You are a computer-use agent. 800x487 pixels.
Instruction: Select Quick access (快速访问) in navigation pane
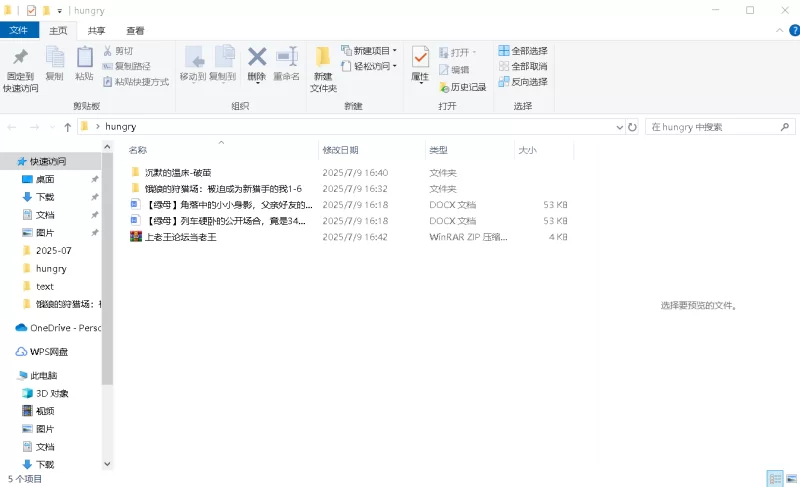pyautogui.click(x=51, y=161)
